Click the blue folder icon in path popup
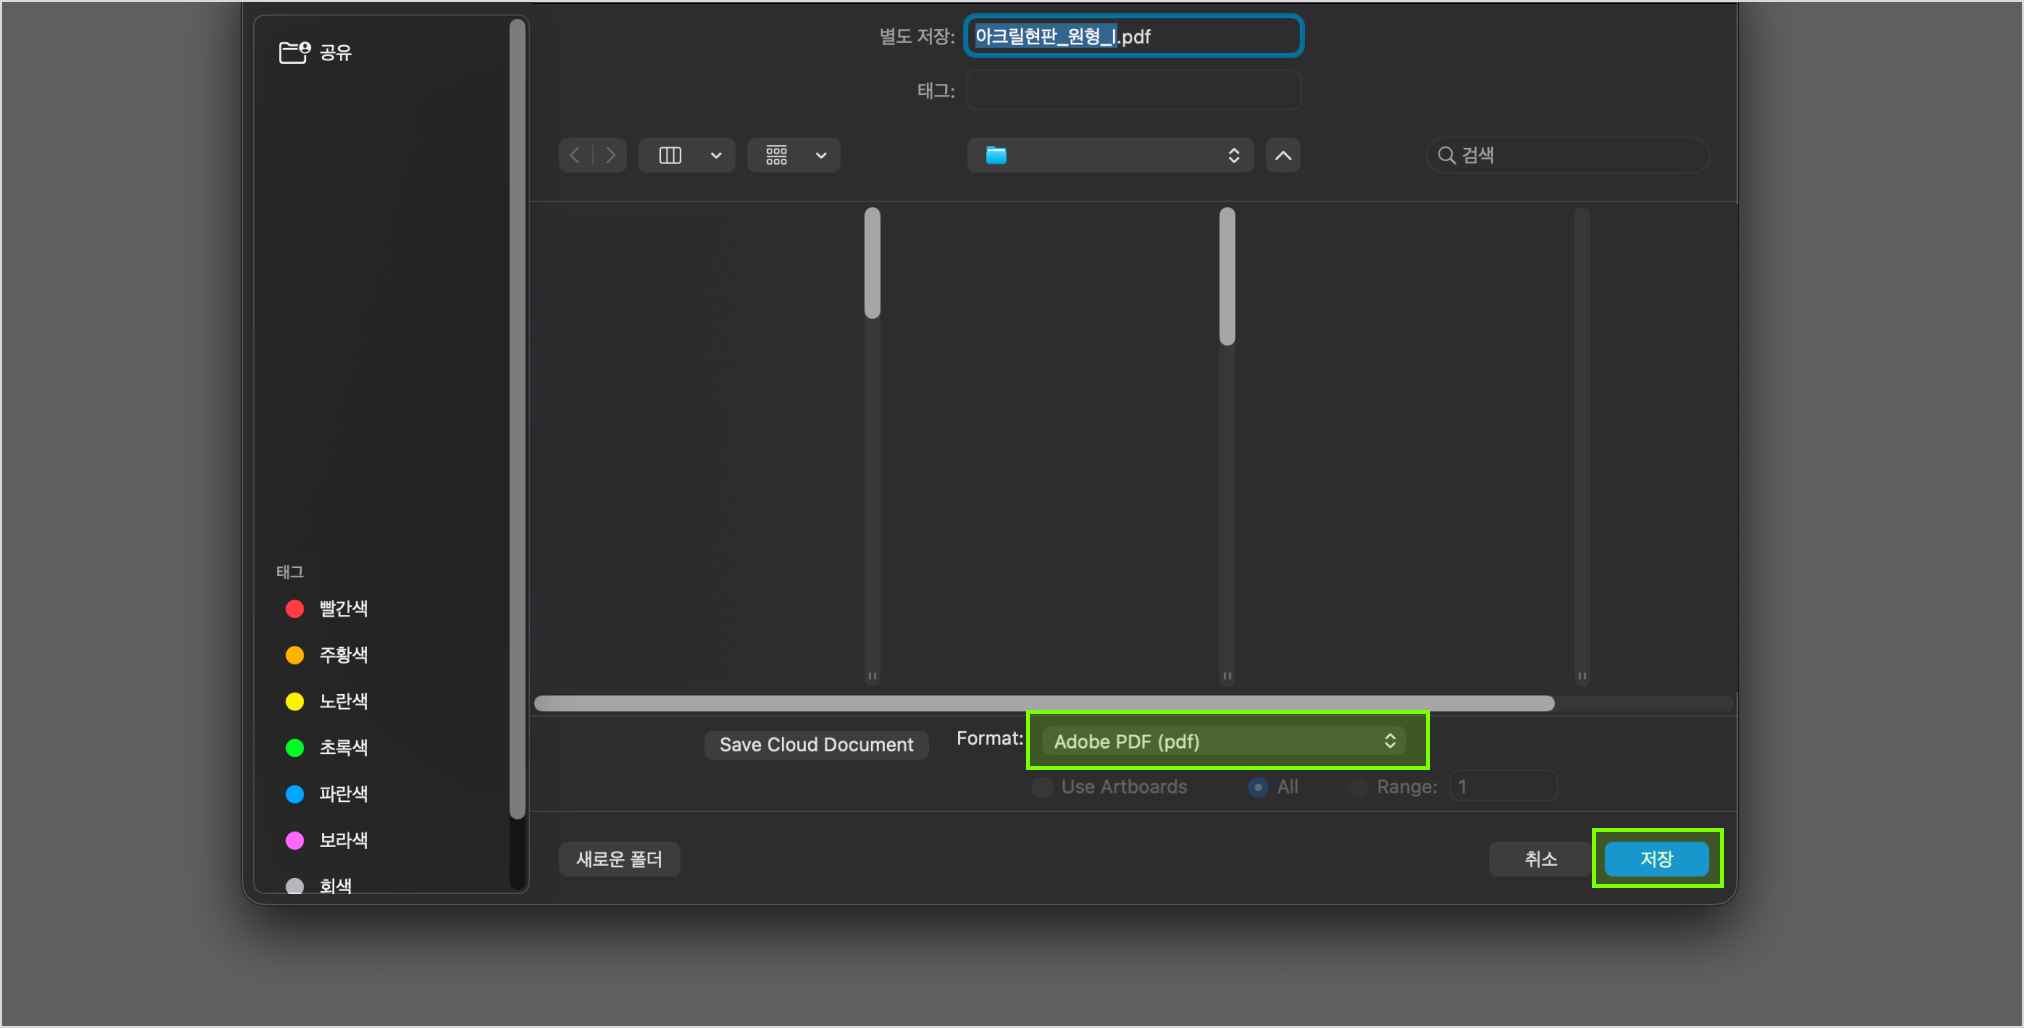 click(996, 155)
